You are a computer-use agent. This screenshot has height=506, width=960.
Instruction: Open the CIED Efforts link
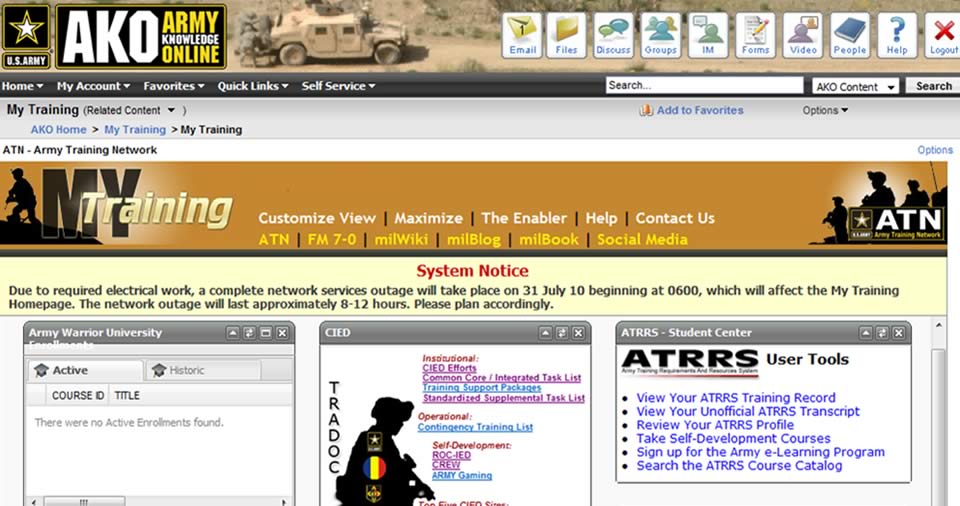449,368
